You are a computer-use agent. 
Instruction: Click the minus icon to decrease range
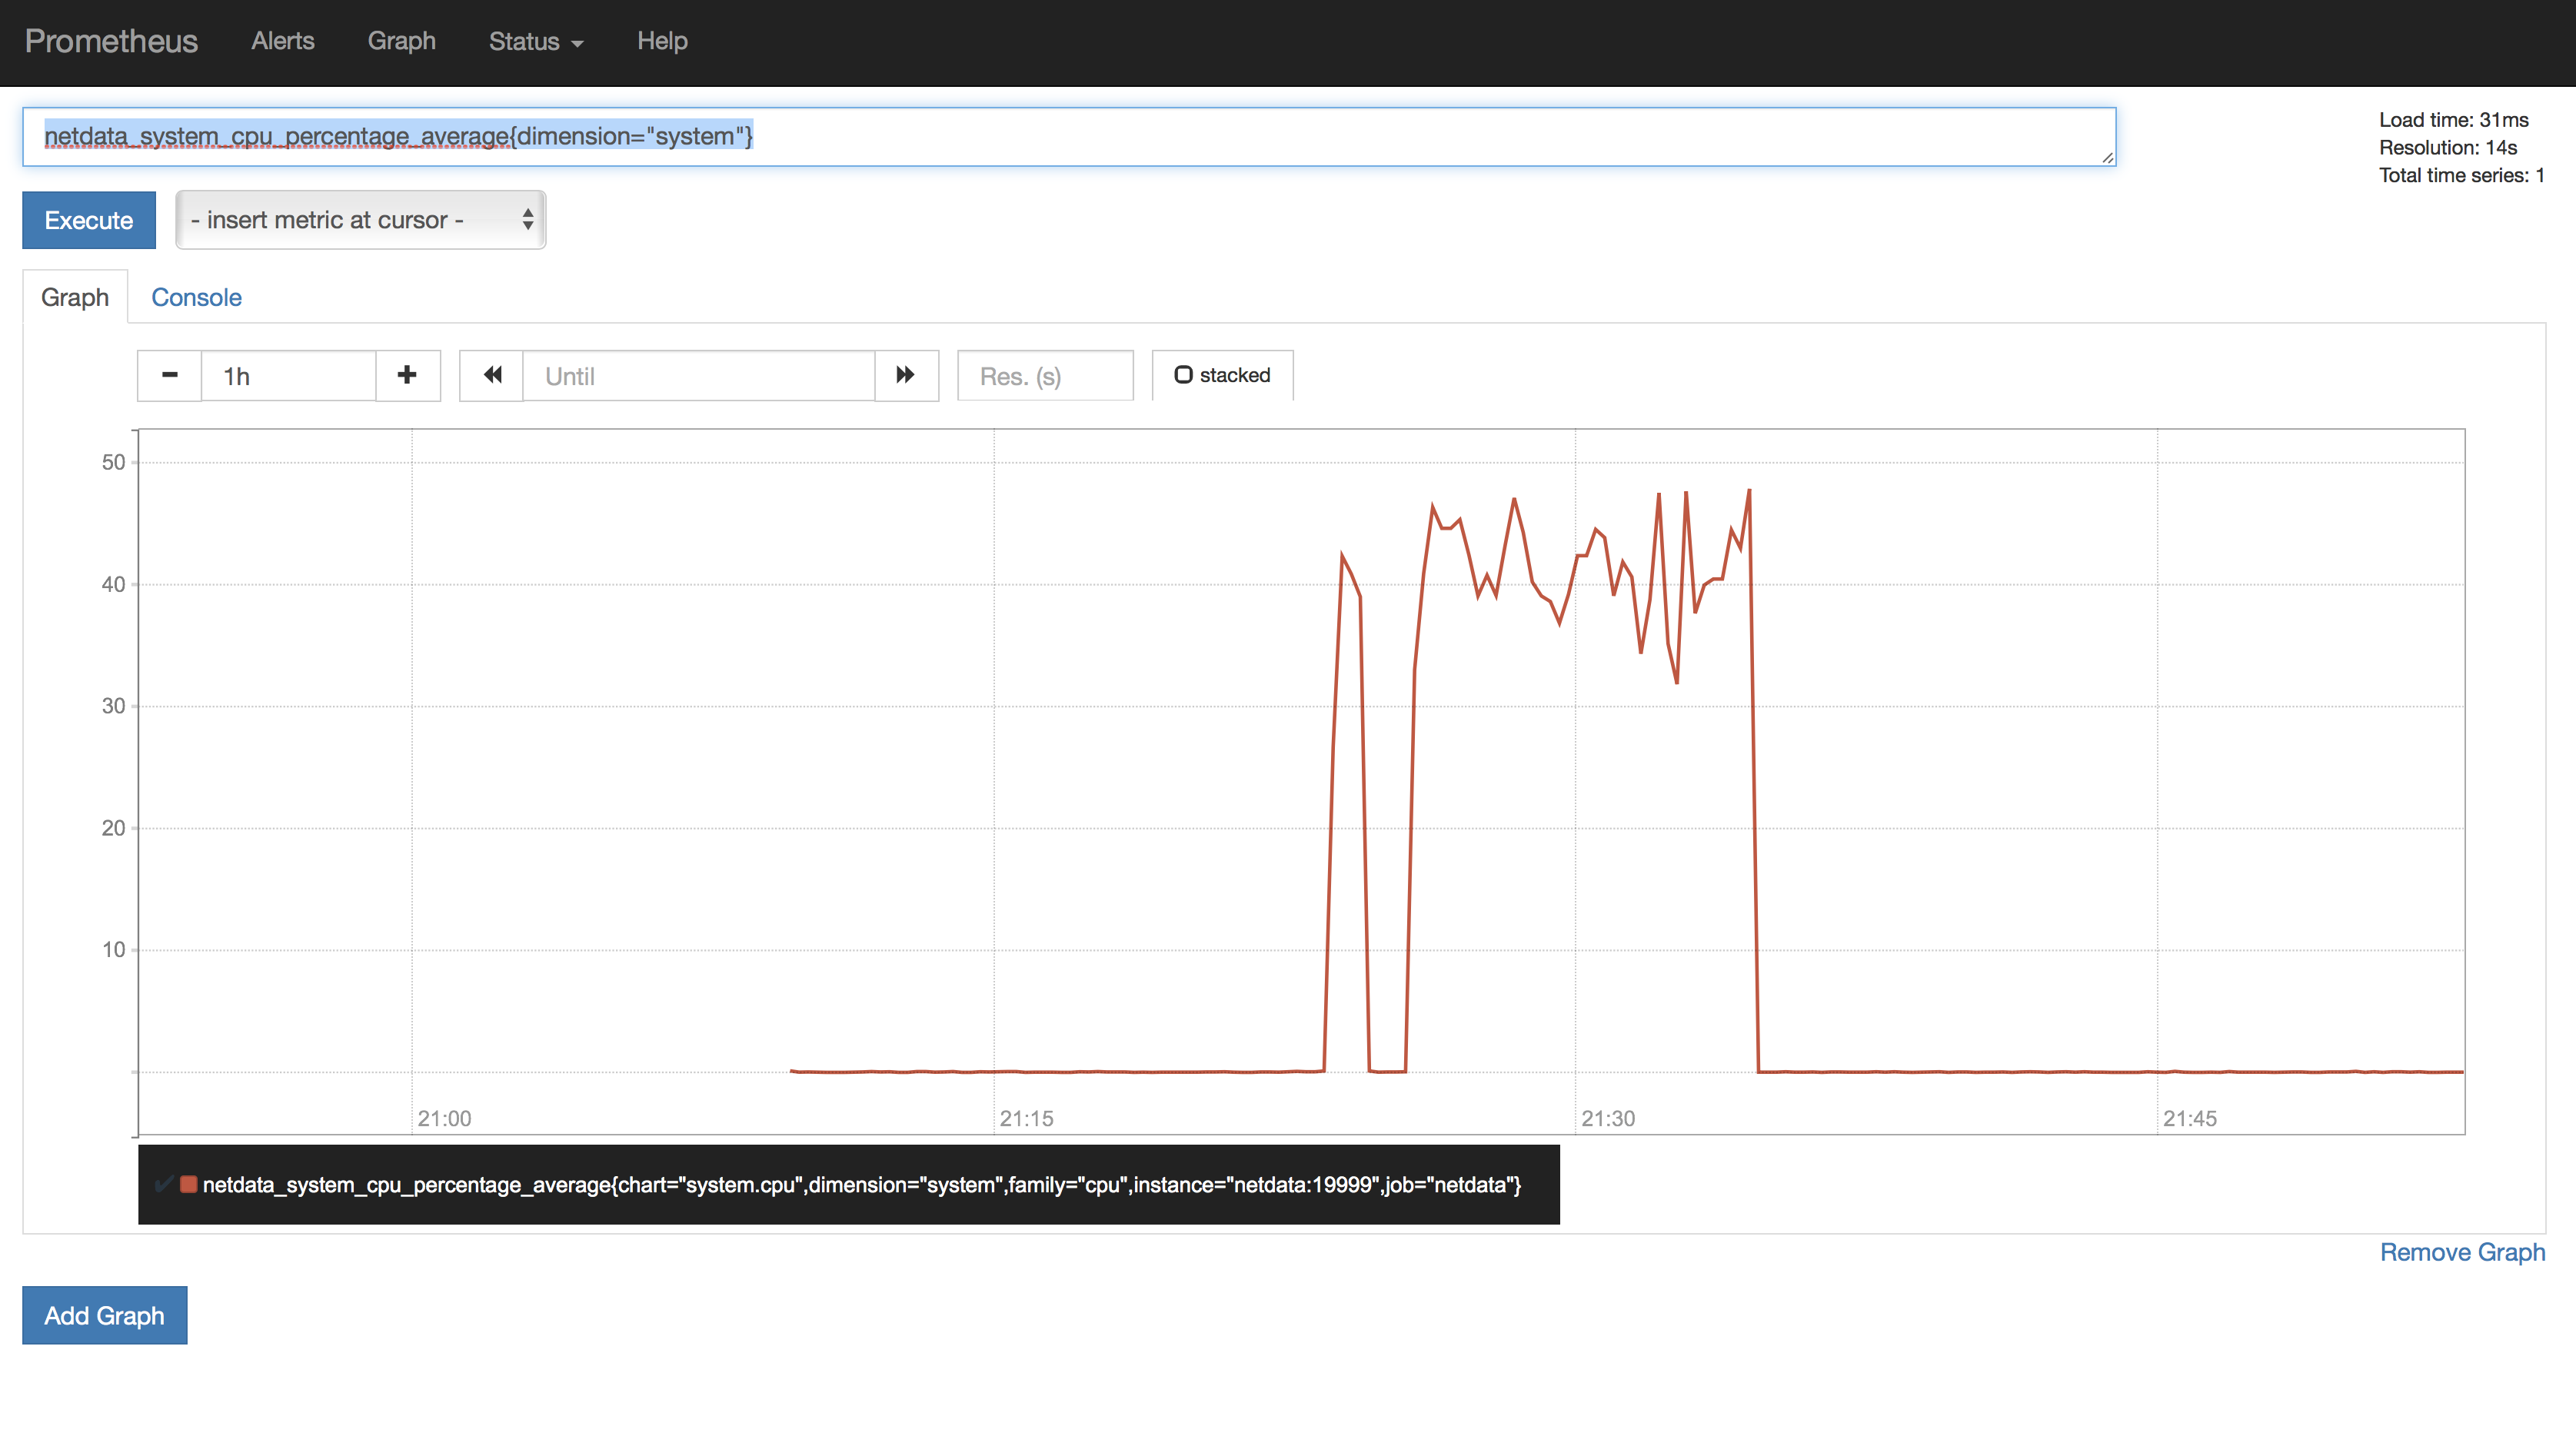pos(169,375)
